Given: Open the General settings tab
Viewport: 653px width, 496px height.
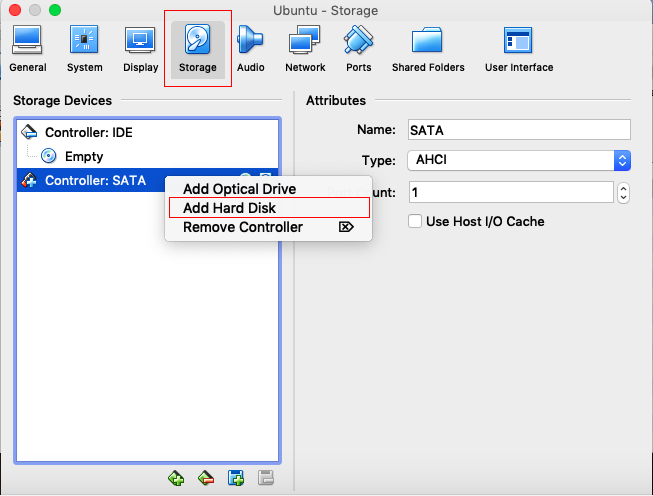Looking at the screenshot, I should pyautogui.click(x=27, y=49).
